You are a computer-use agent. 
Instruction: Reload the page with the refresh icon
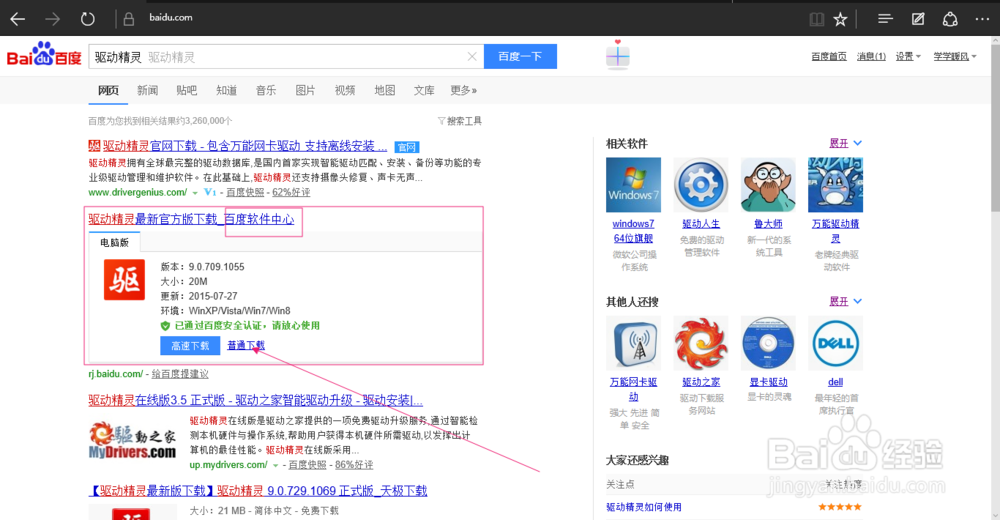(87, 19)
